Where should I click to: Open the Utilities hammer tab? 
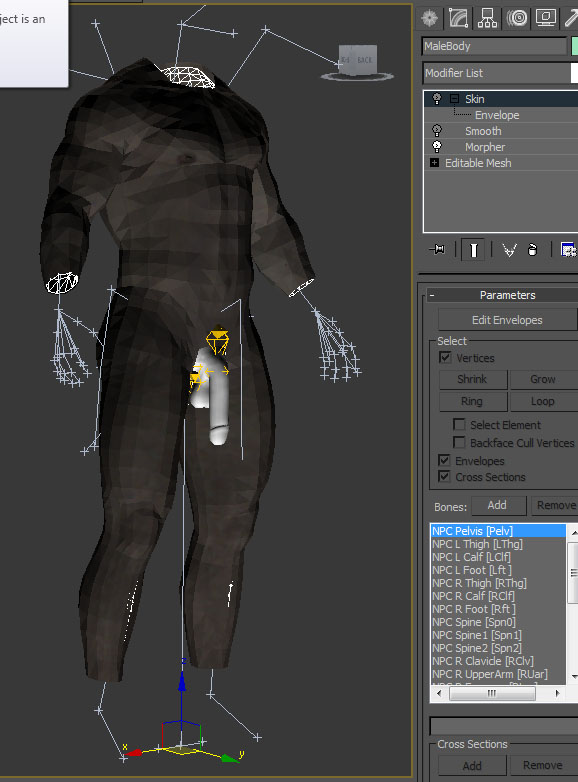[572, 18]
